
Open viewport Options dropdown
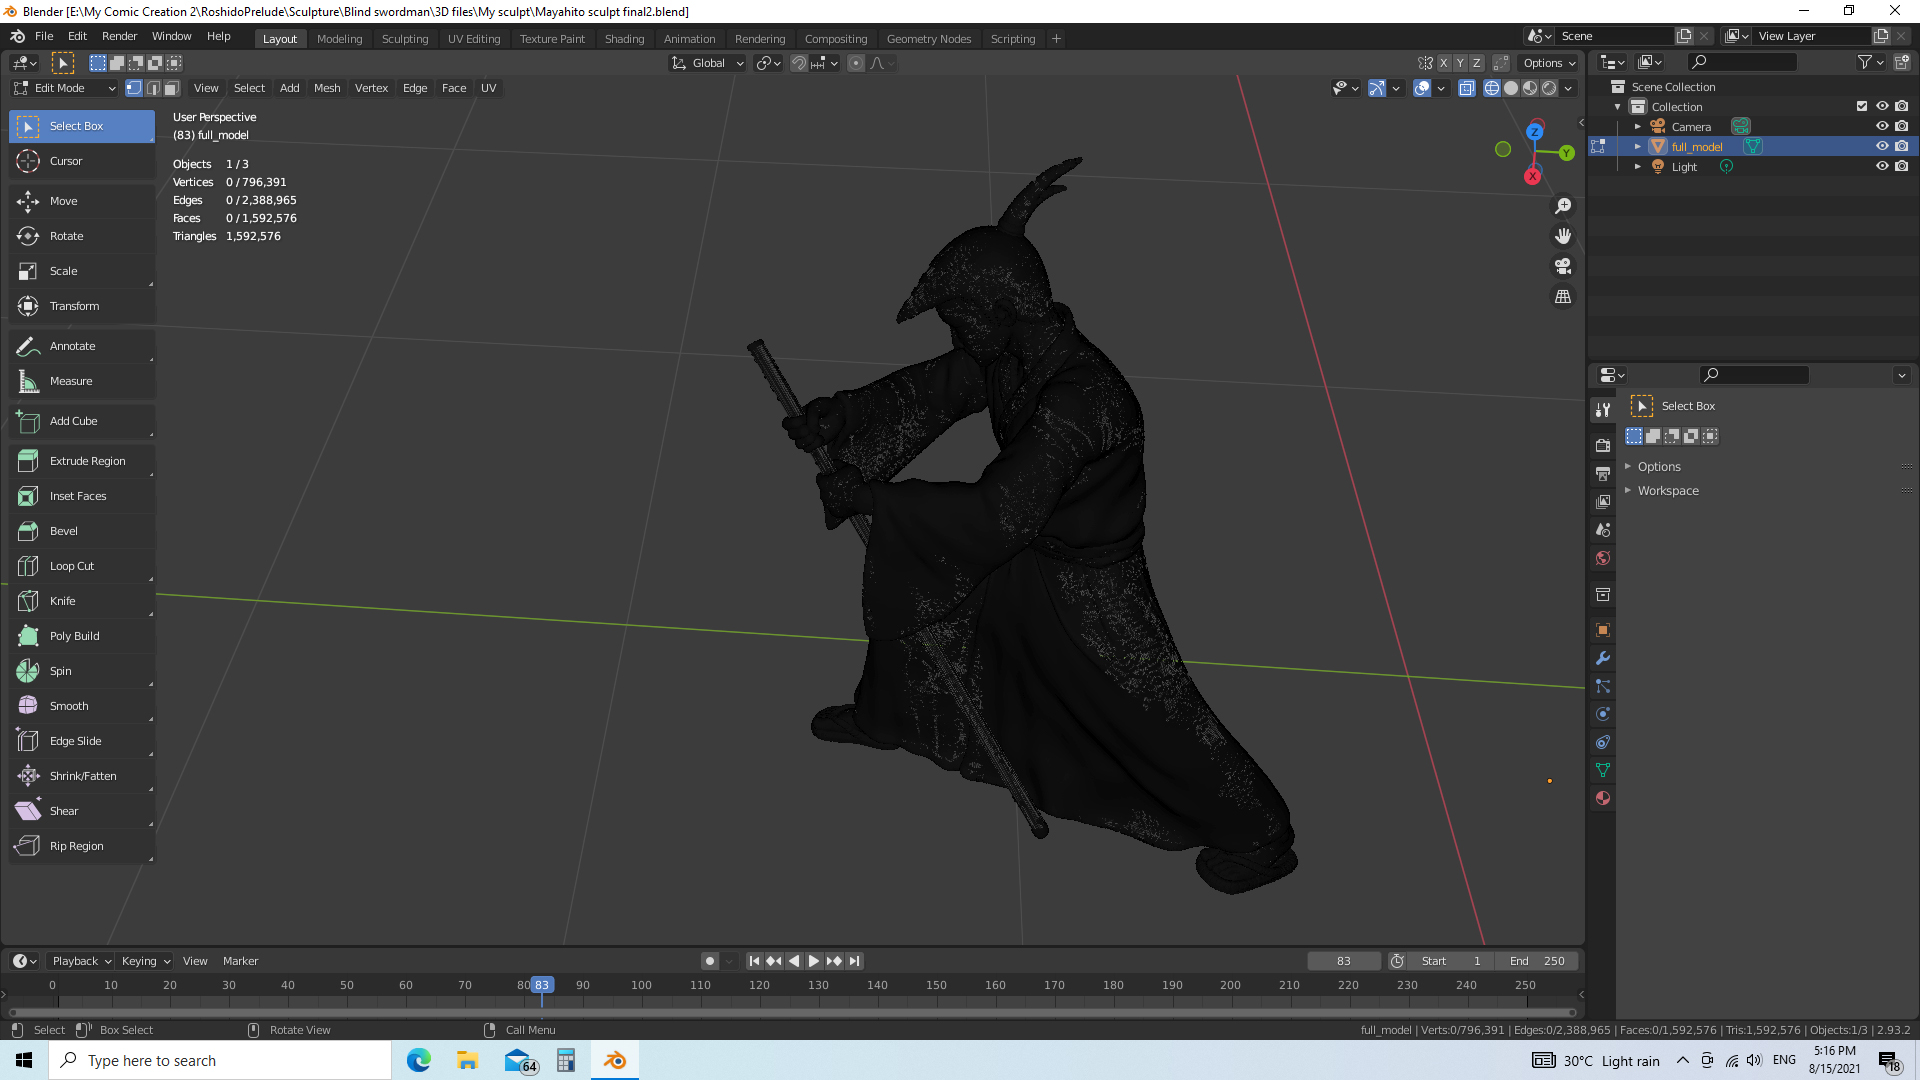coord(1549,63)
